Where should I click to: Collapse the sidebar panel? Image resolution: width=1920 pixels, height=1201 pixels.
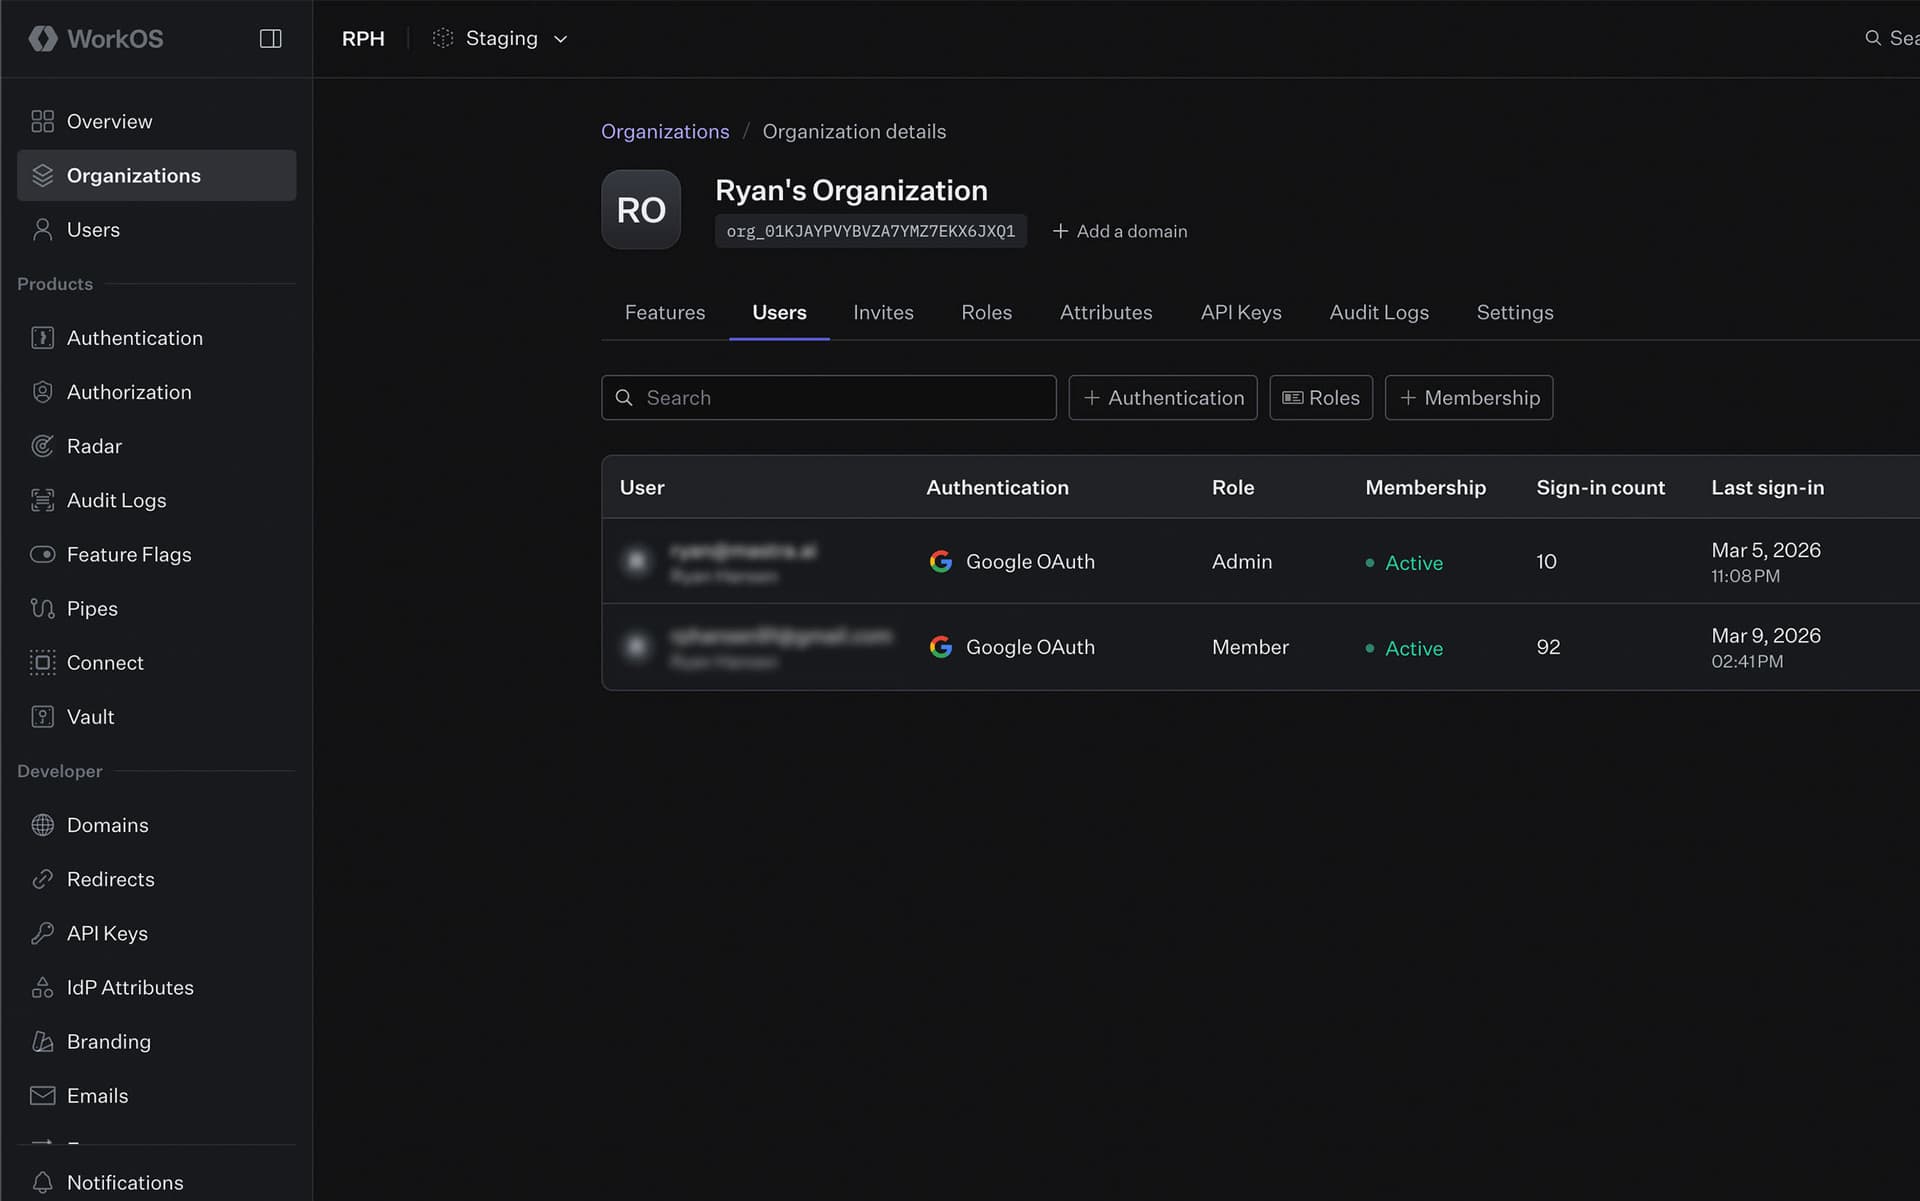[x=270, y=38]
